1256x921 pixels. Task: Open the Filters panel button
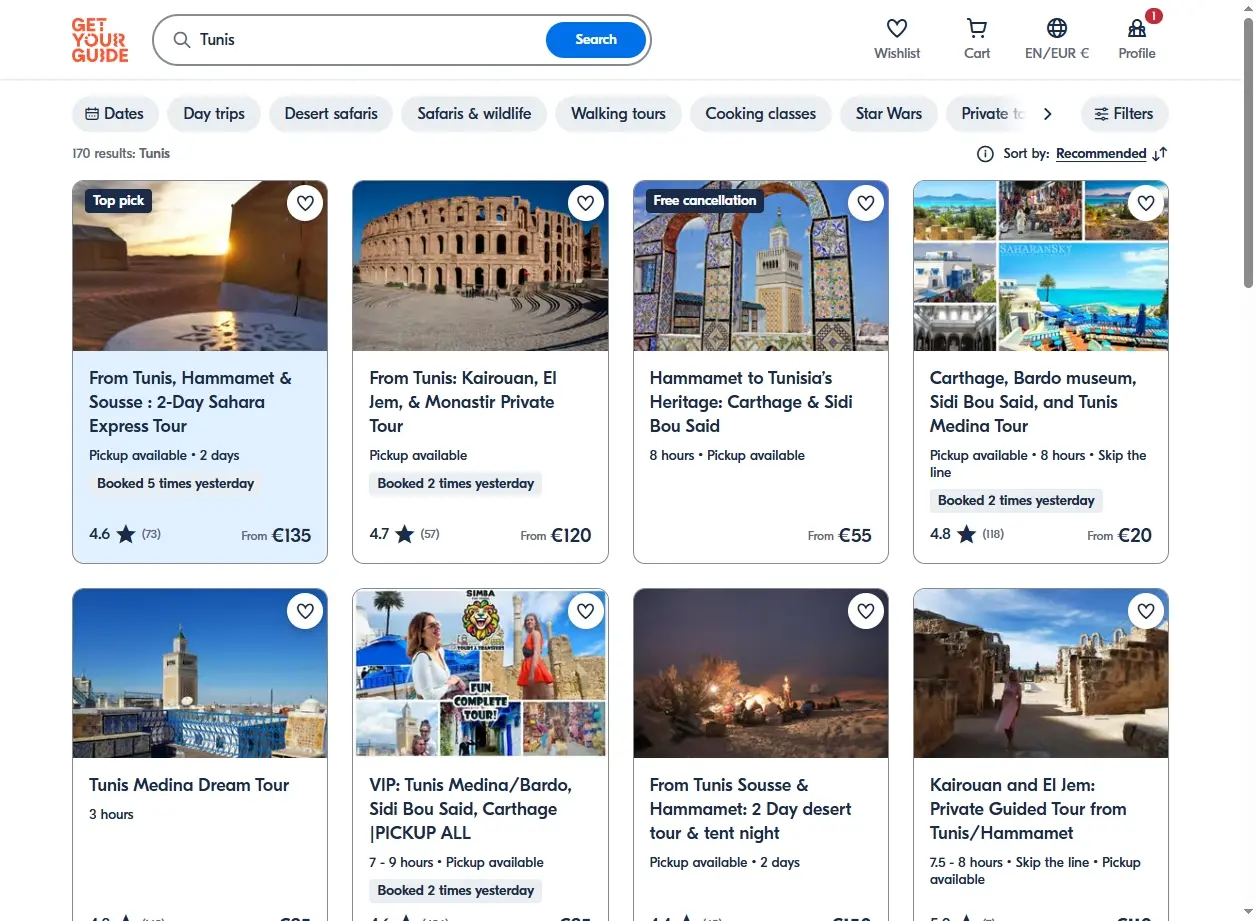[1124, 114]
